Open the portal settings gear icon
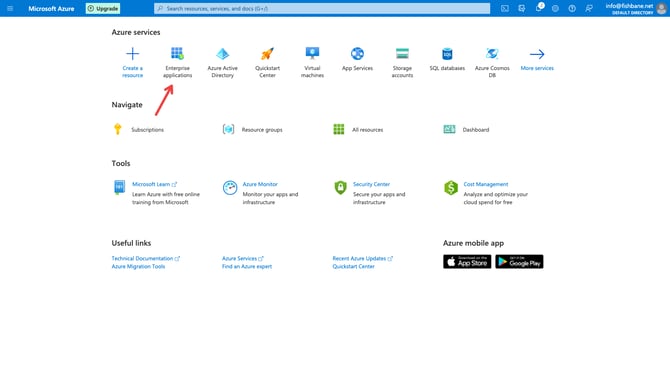Viewport: 670px width, 371px height. [x=555, y=9]
